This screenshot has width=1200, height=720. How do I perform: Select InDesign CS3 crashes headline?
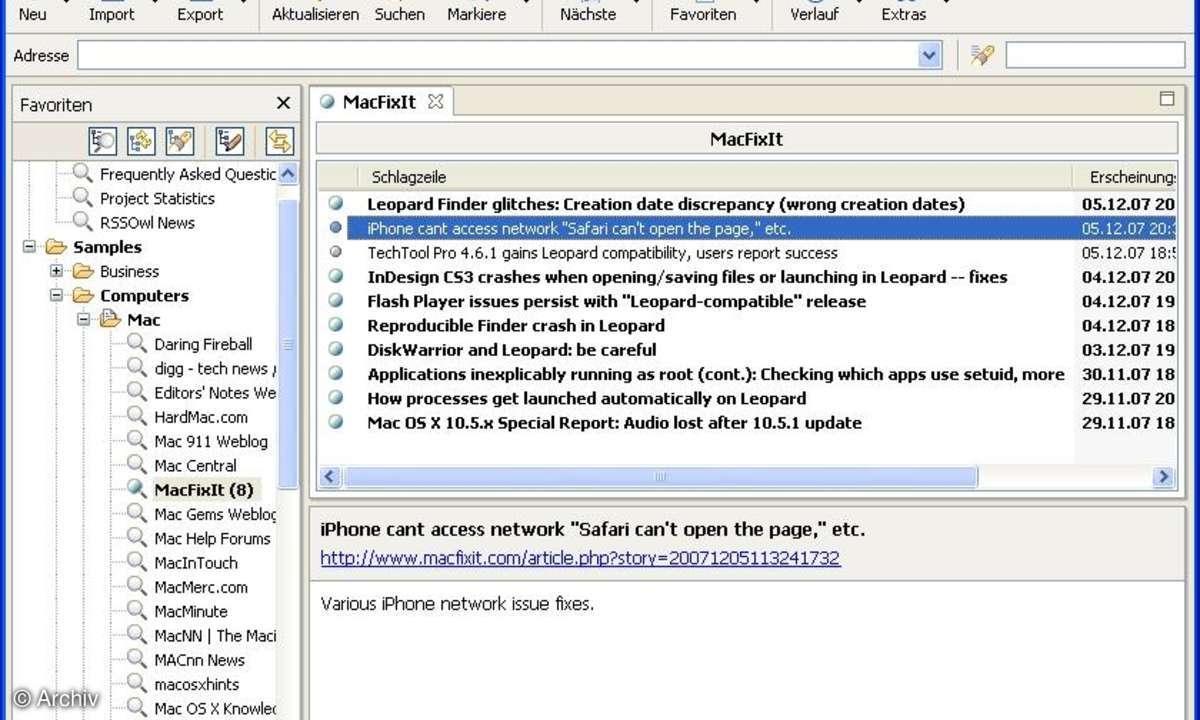(x=687, y=277)
